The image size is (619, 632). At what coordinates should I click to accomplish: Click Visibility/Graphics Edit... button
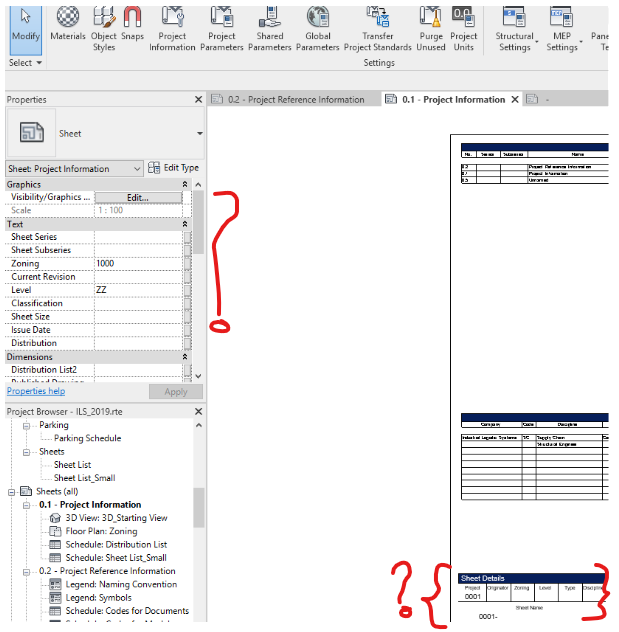pos(138,198)
